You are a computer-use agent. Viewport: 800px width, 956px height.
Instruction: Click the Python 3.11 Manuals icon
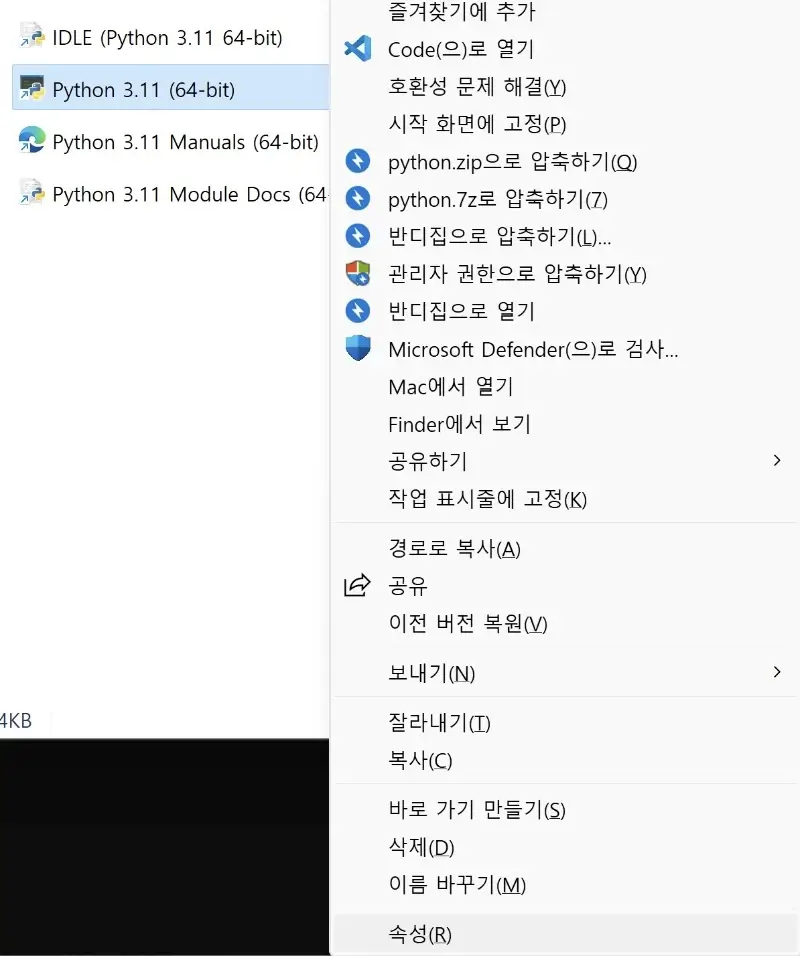pos(30,141)
